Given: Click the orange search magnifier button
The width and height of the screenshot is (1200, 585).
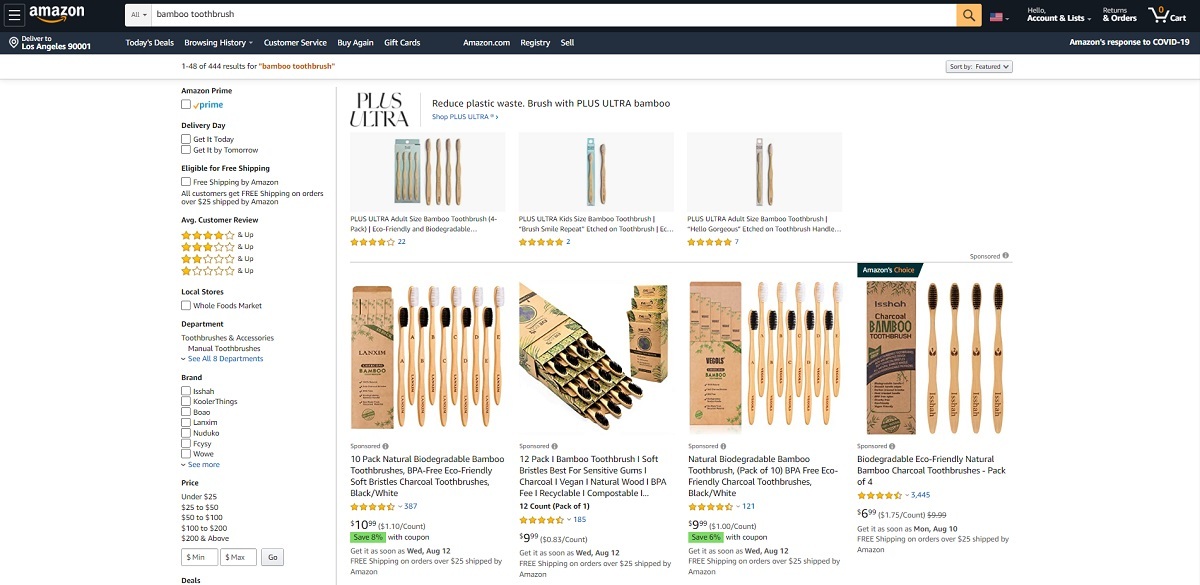Looking at the screenshot, I should (968, 15).
